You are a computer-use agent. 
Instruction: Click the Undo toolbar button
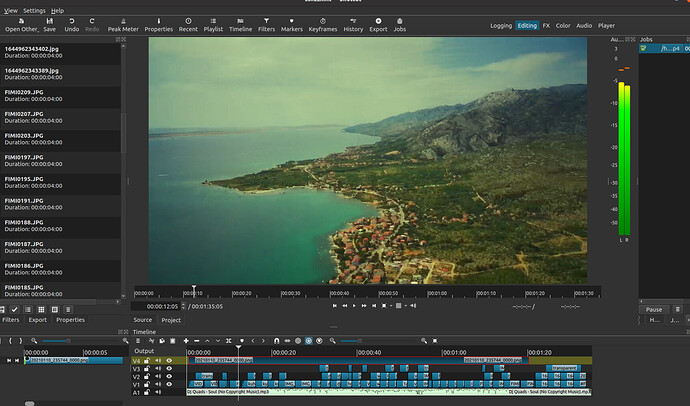tap(72, 25)
